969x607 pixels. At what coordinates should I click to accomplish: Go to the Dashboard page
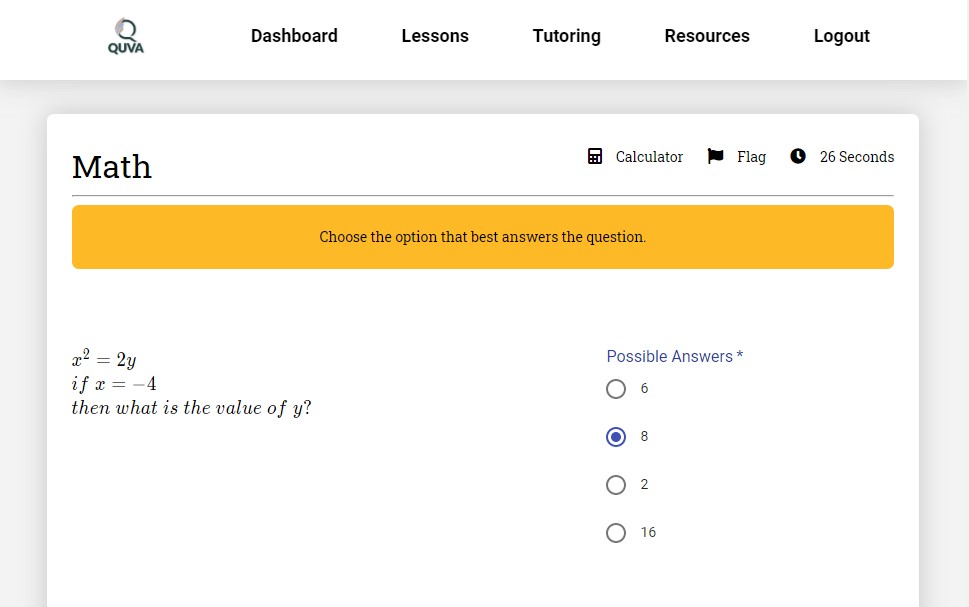click(294, 36)
